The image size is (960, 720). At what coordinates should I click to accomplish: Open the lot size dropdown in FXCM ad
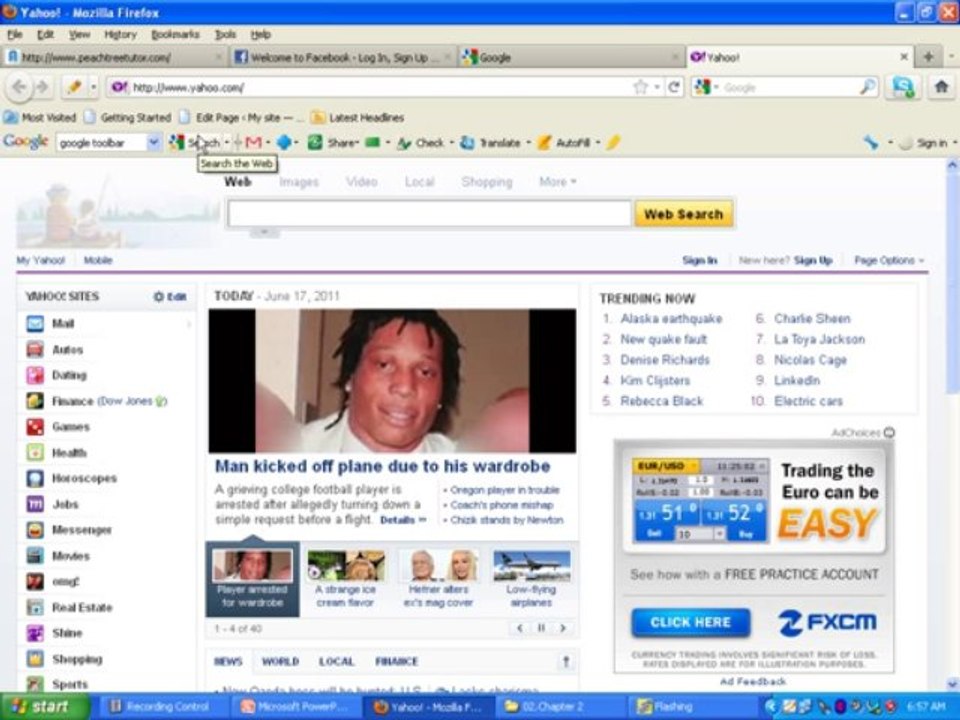click(719, 534)
